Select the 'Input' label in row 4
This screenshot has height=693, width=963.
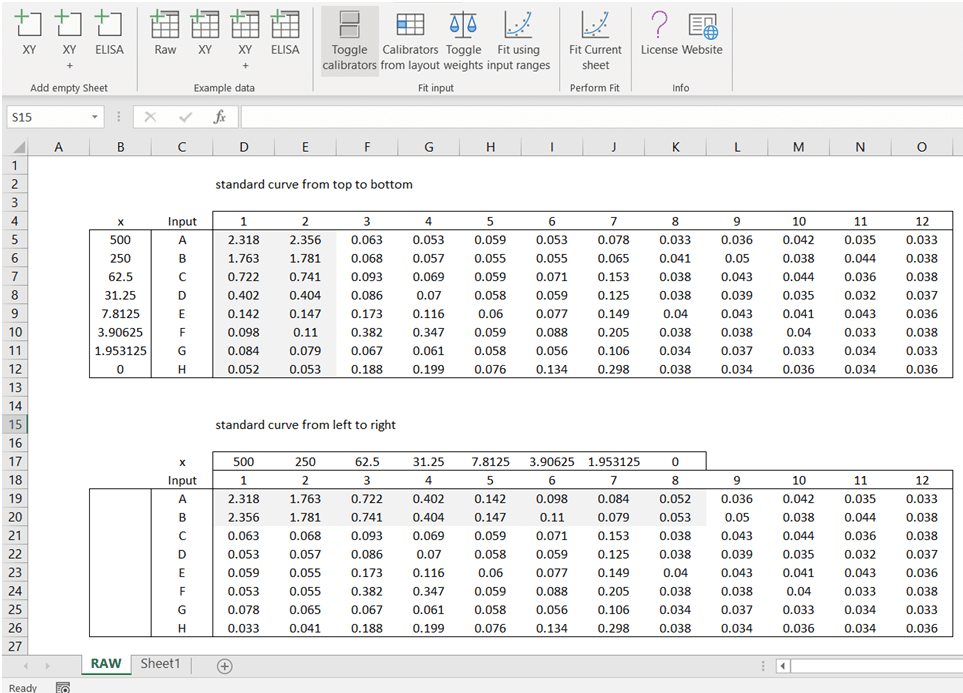point(182,221)
